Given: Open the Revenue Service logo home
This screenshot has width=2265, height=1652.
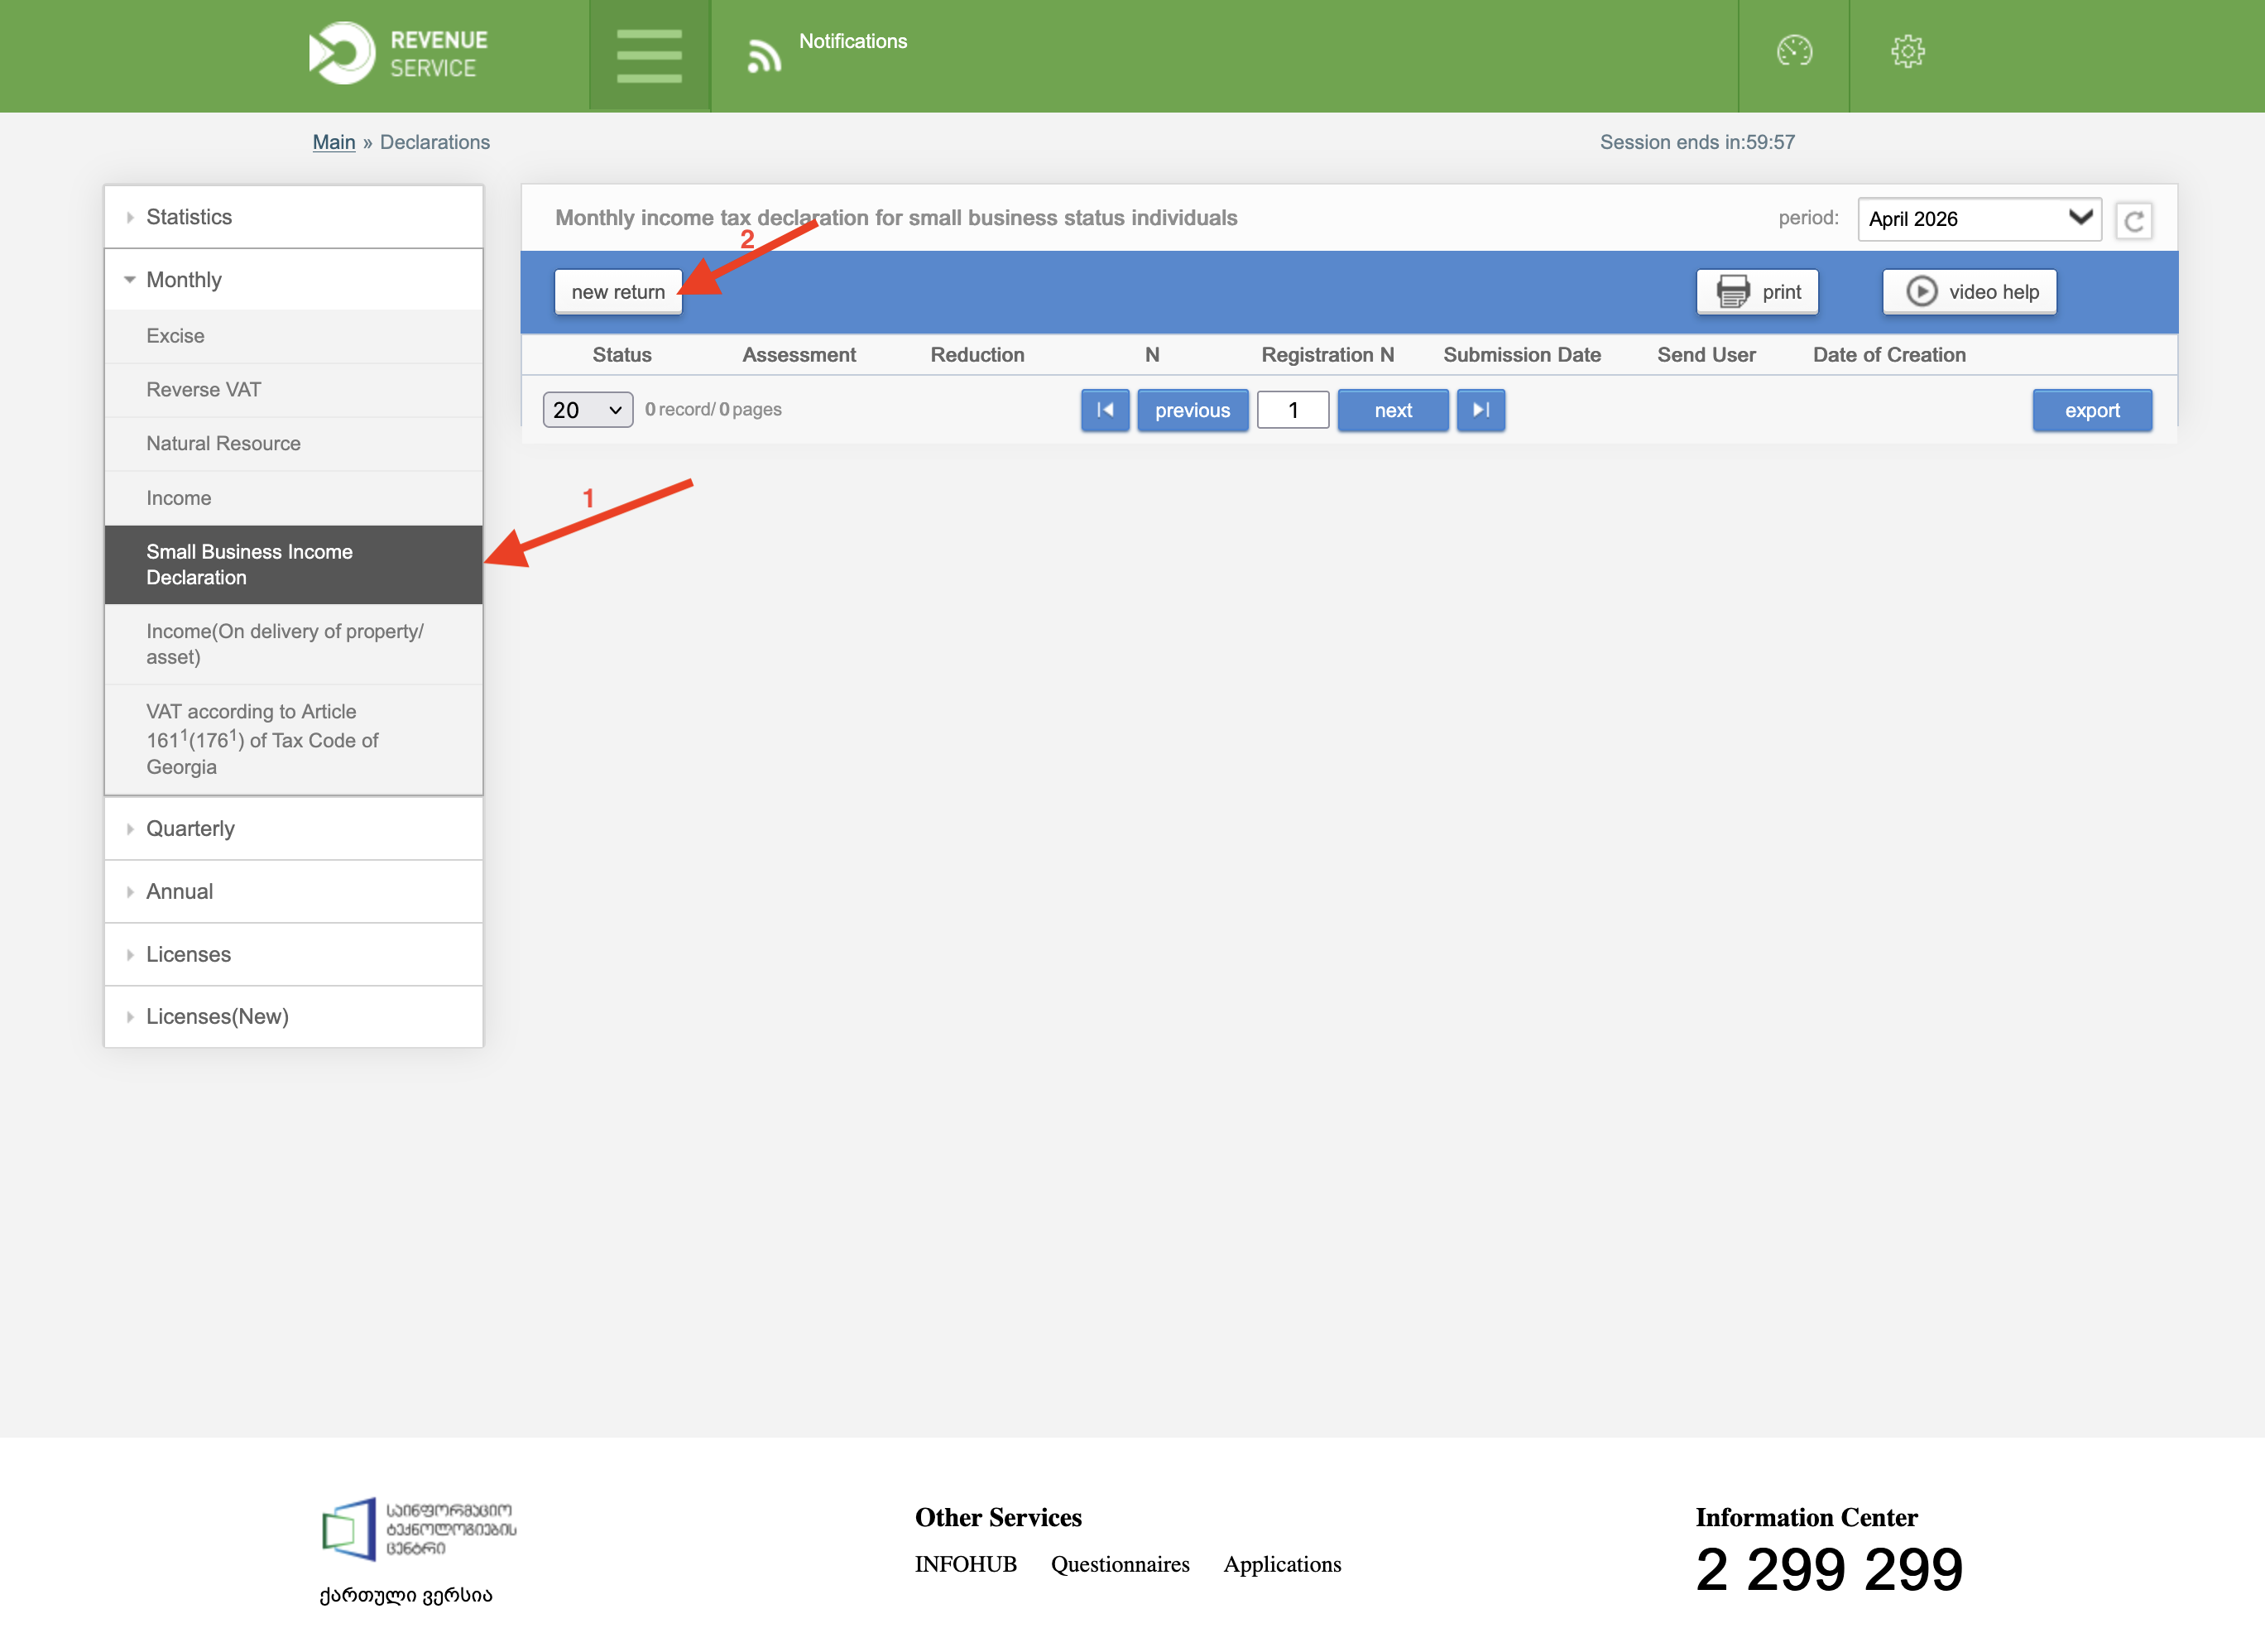Looking at the screenshot, I should [x=398, y=53].
